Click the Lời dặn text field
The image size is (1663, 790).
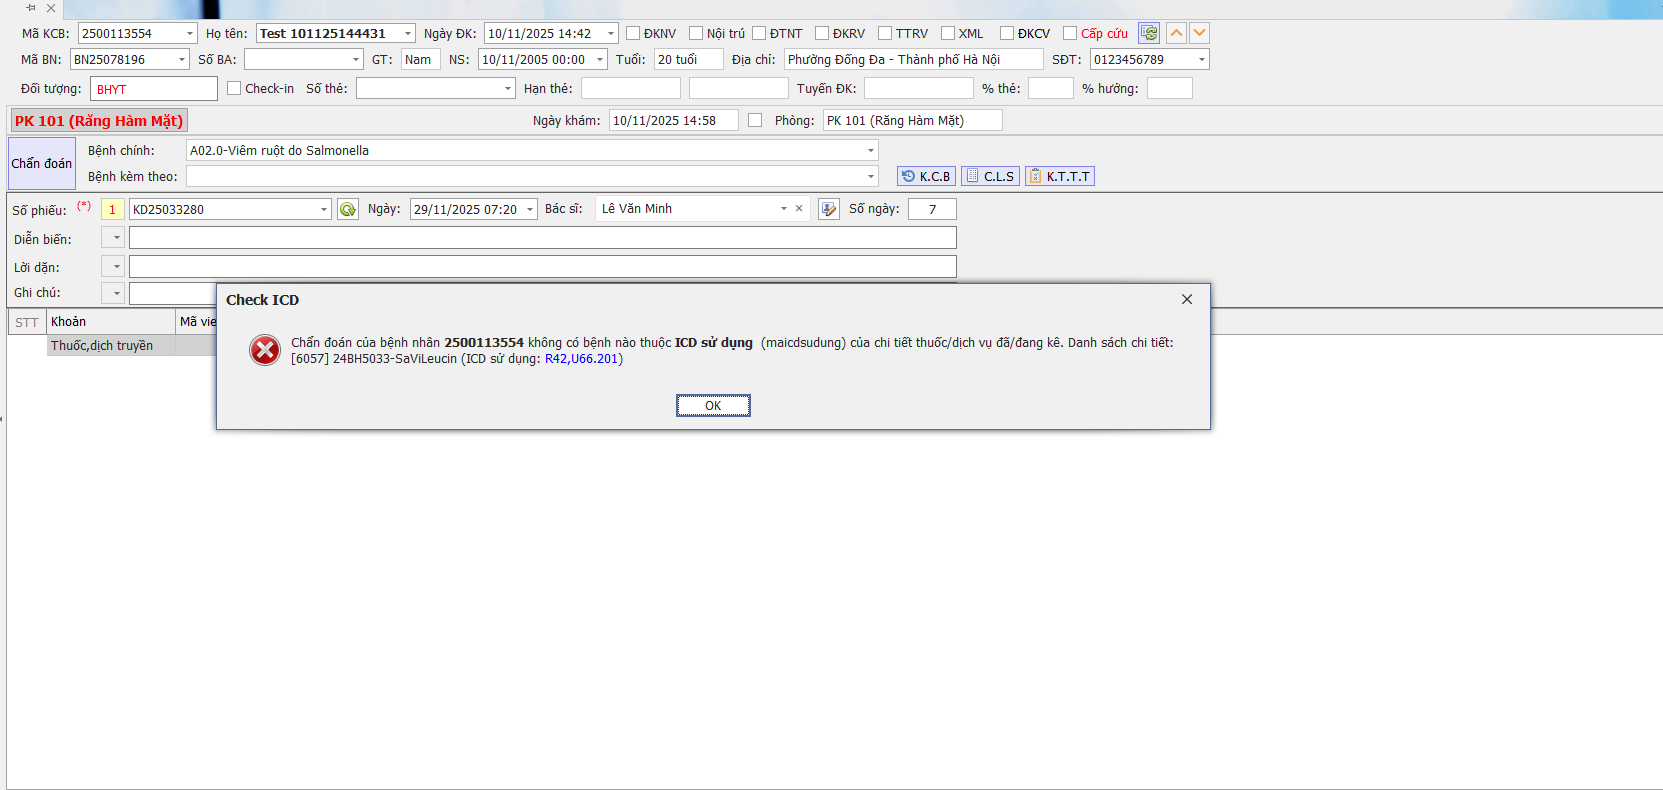tap(542, 267)
